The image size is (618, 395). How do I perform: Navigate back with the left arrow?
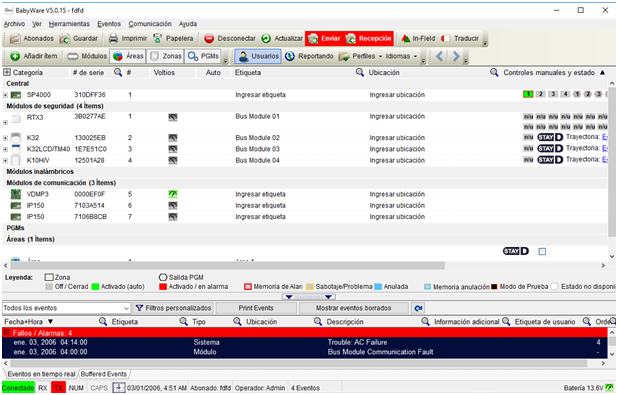coord(440,56)
